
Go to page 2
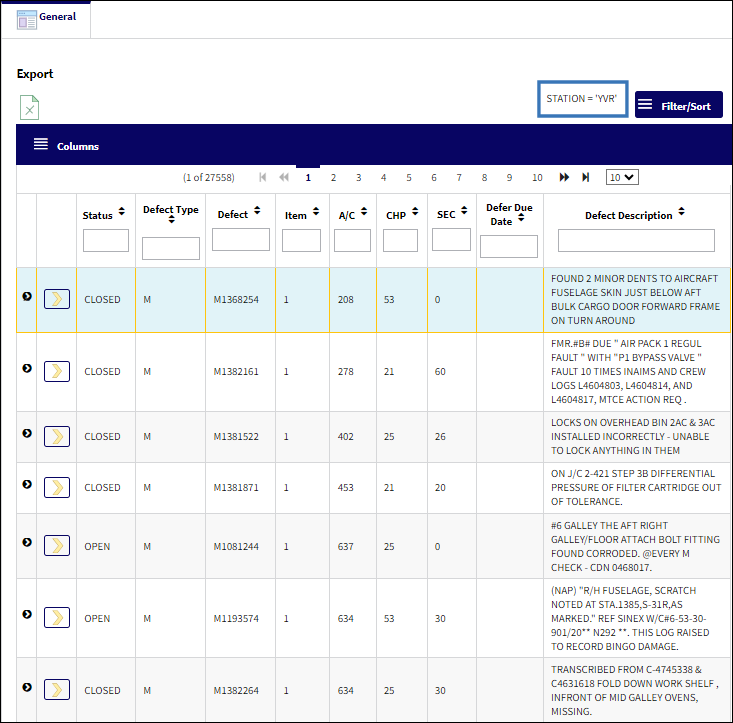(x=333, y=178)
